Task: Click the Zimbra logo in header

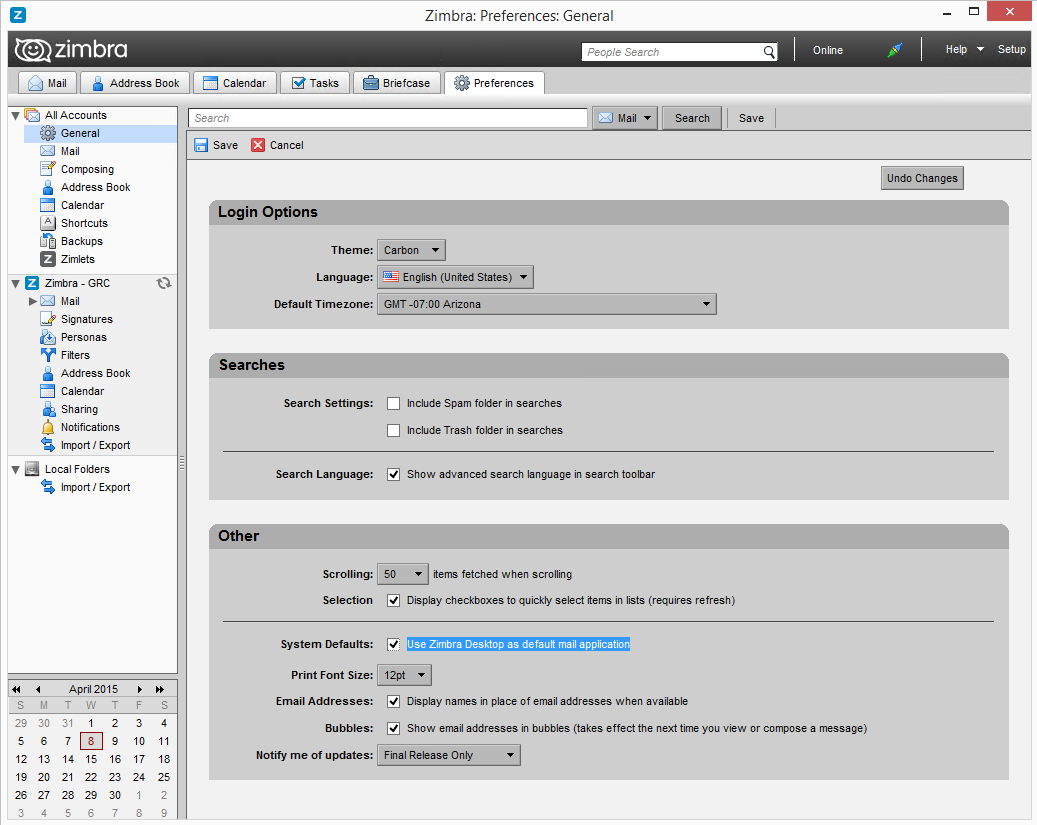Action: click(71, 50)
